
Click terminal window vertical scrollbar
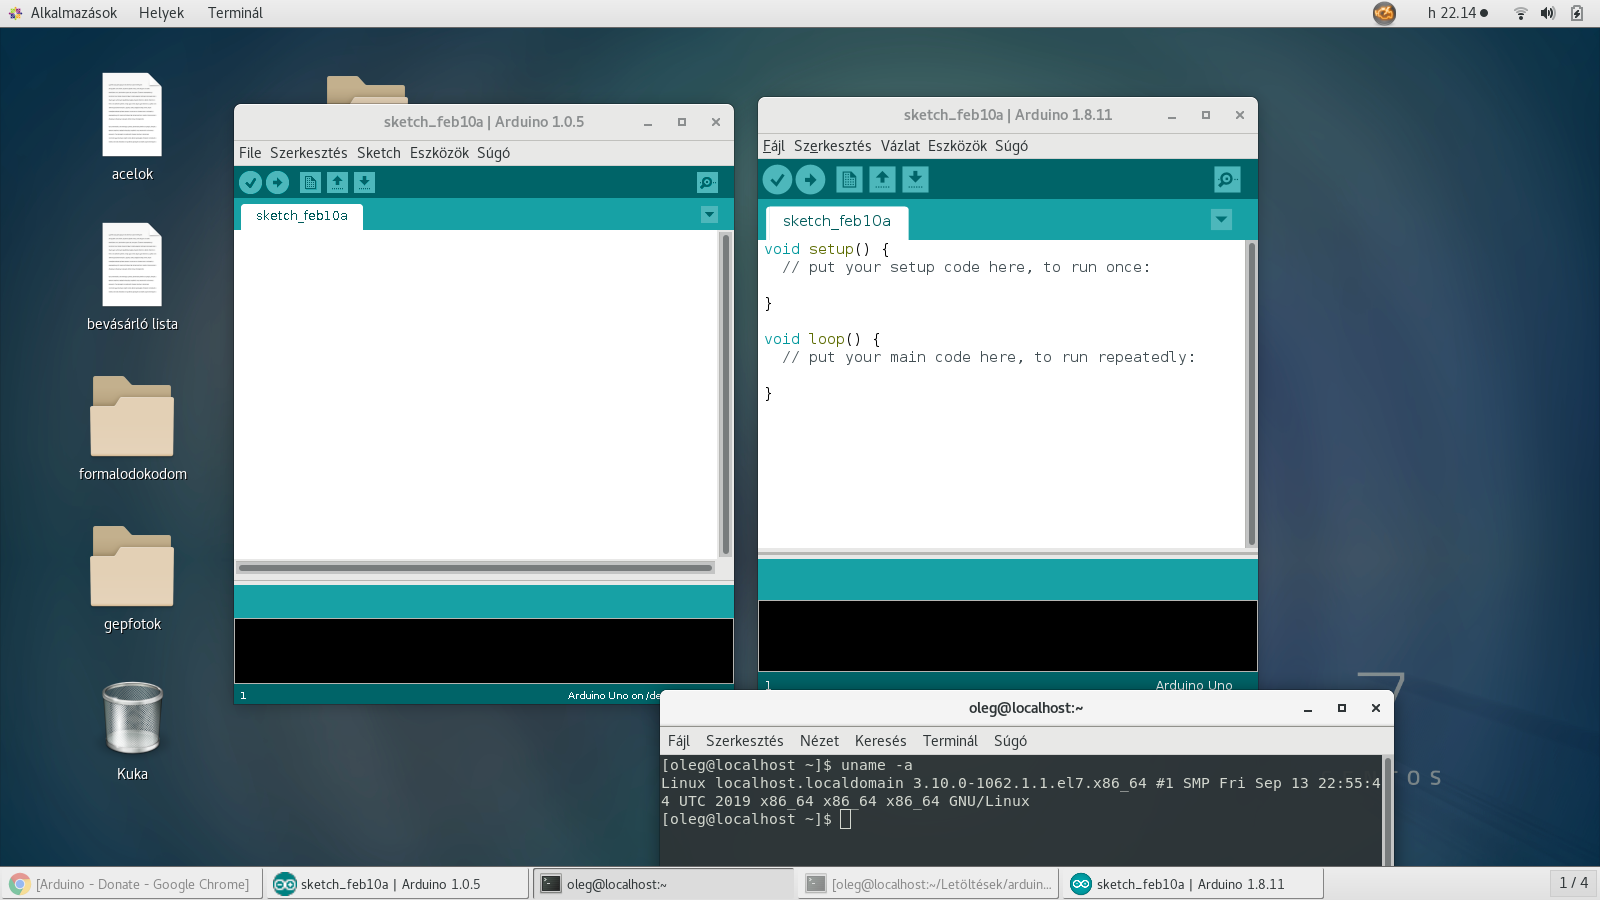point(1387,811)
